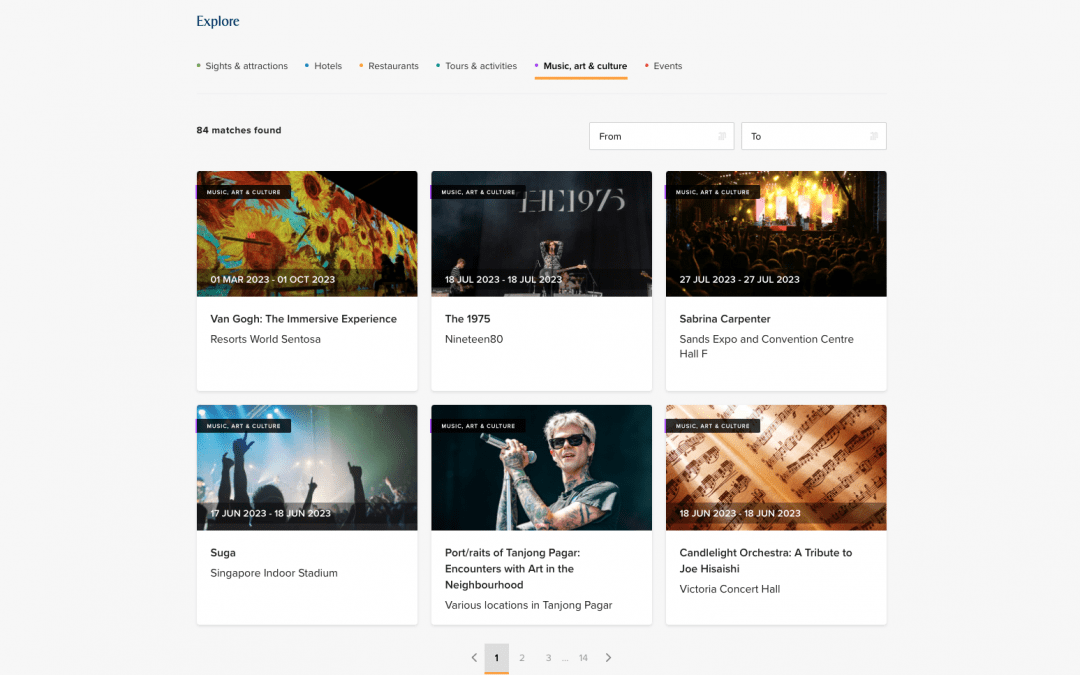Jump to page 14 of results

pyautogui.click(x=583, y=658)
